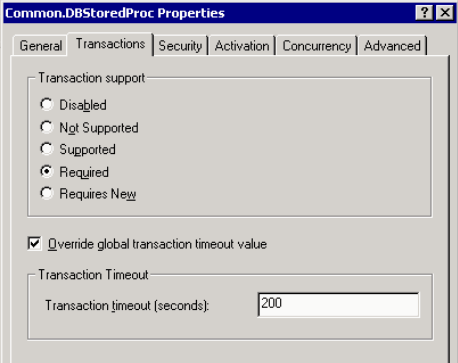Open the context help question mark button
458x363 pixels.
424,13
